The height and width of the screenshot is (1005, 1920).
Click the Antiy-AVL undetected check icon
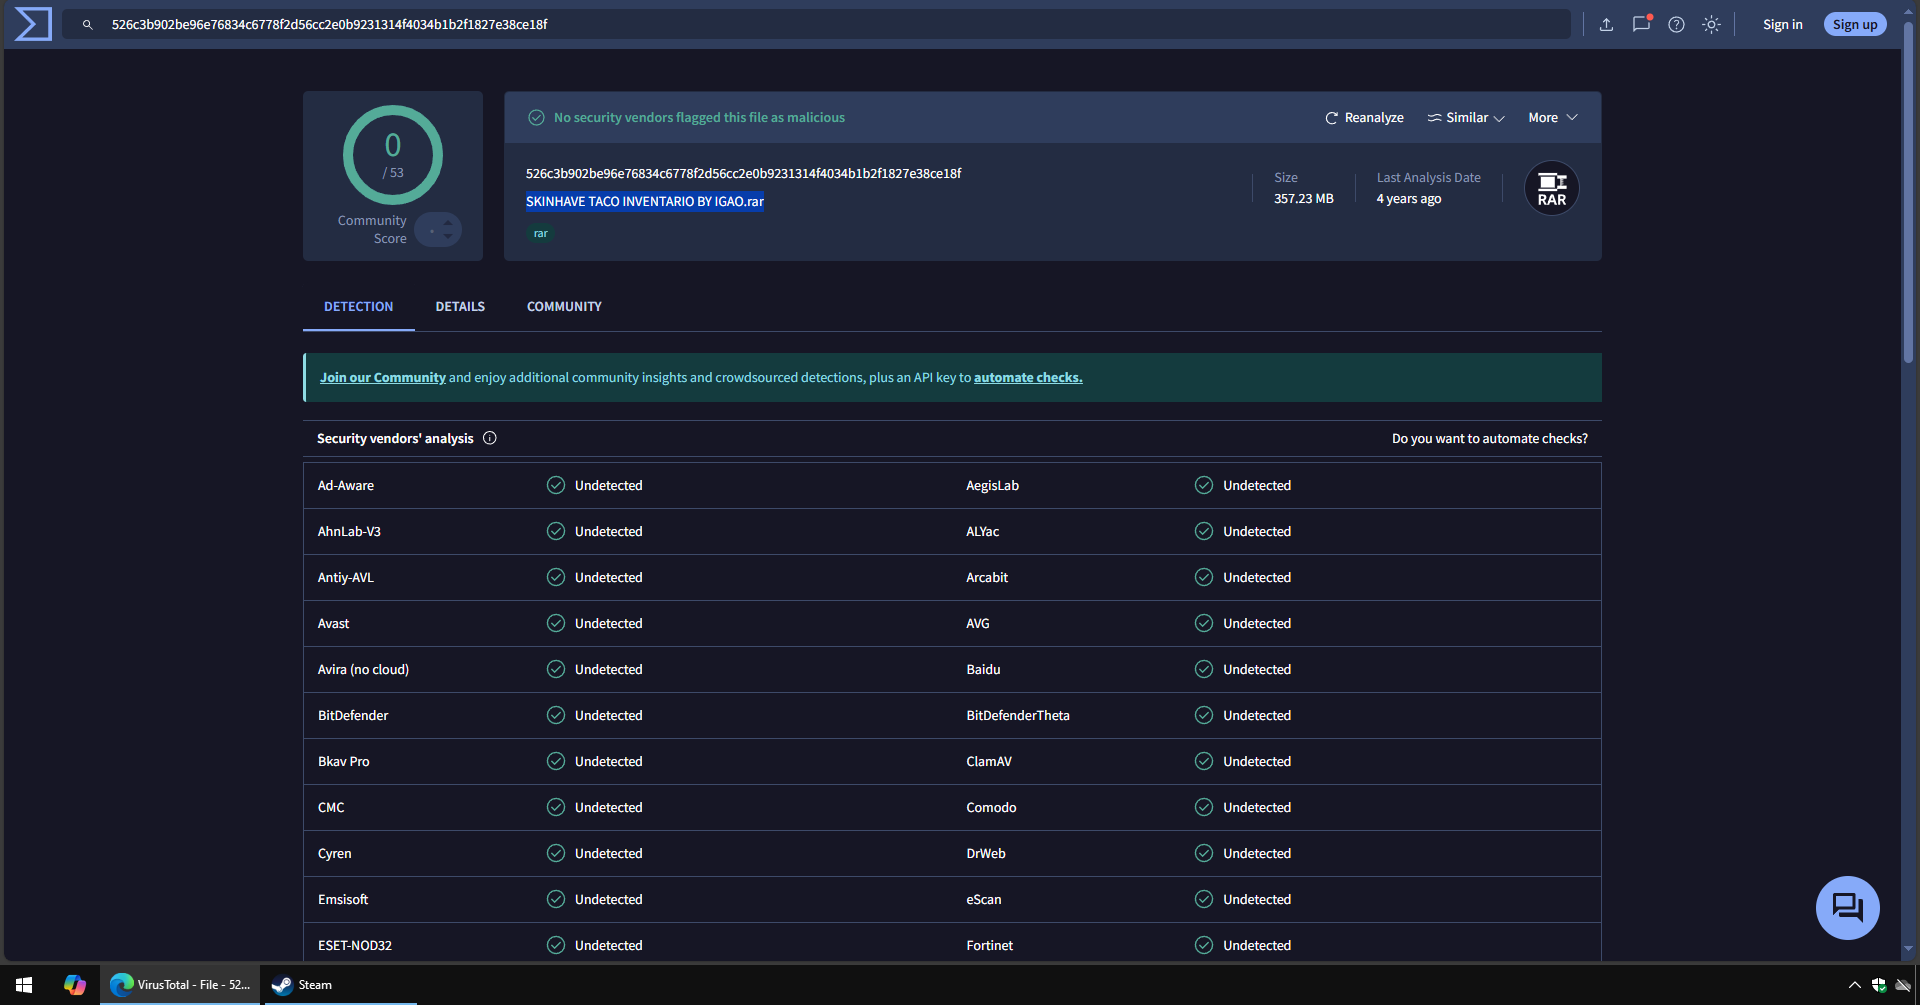pyautogui.click(x=556, y=577)
